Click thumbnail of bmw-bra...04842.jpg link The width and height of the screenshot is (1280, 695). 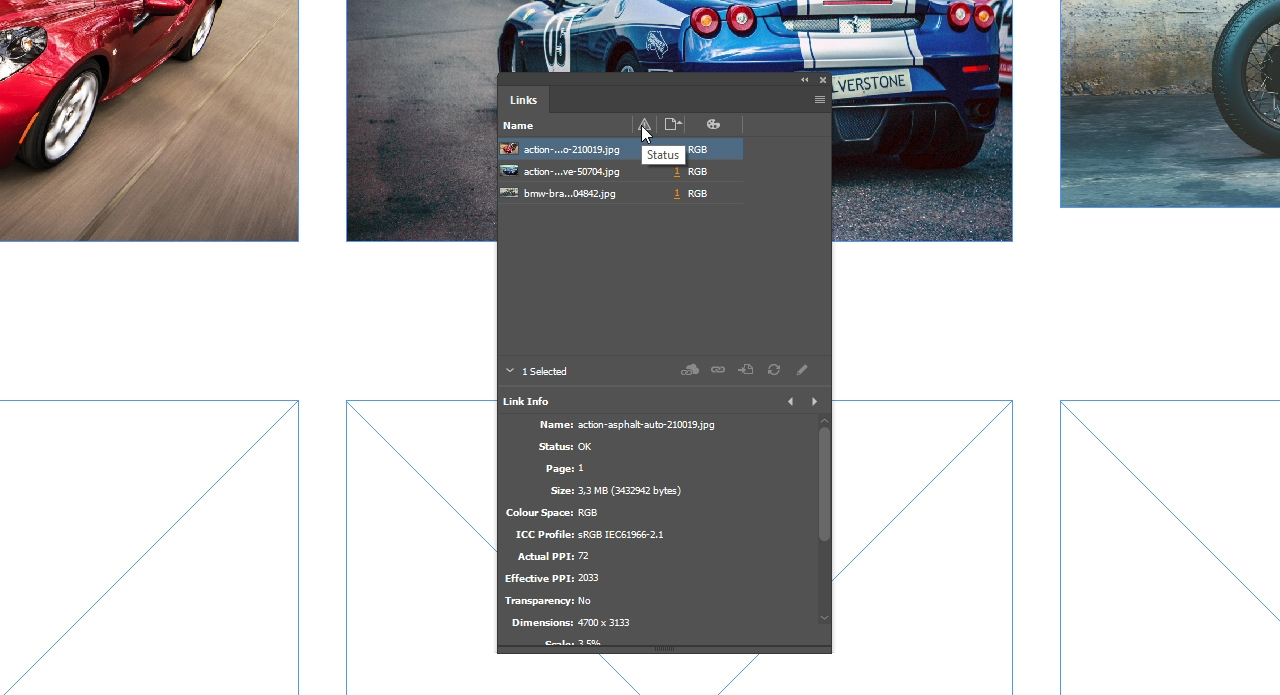(509, 193)
